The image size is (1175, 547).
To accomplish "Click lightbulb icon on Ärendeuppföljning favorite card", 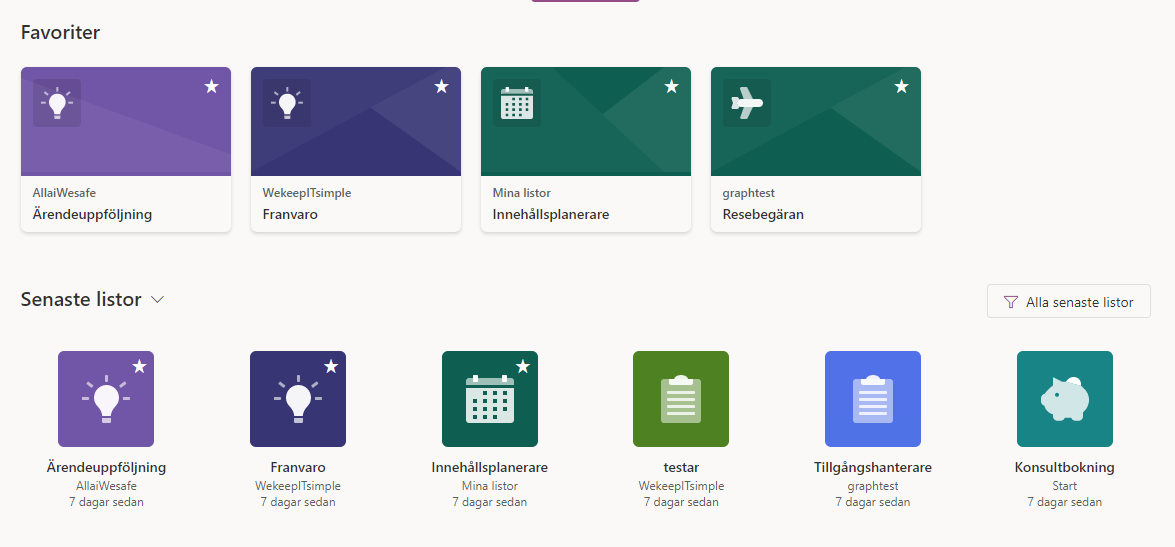I will tap(57, 103).
